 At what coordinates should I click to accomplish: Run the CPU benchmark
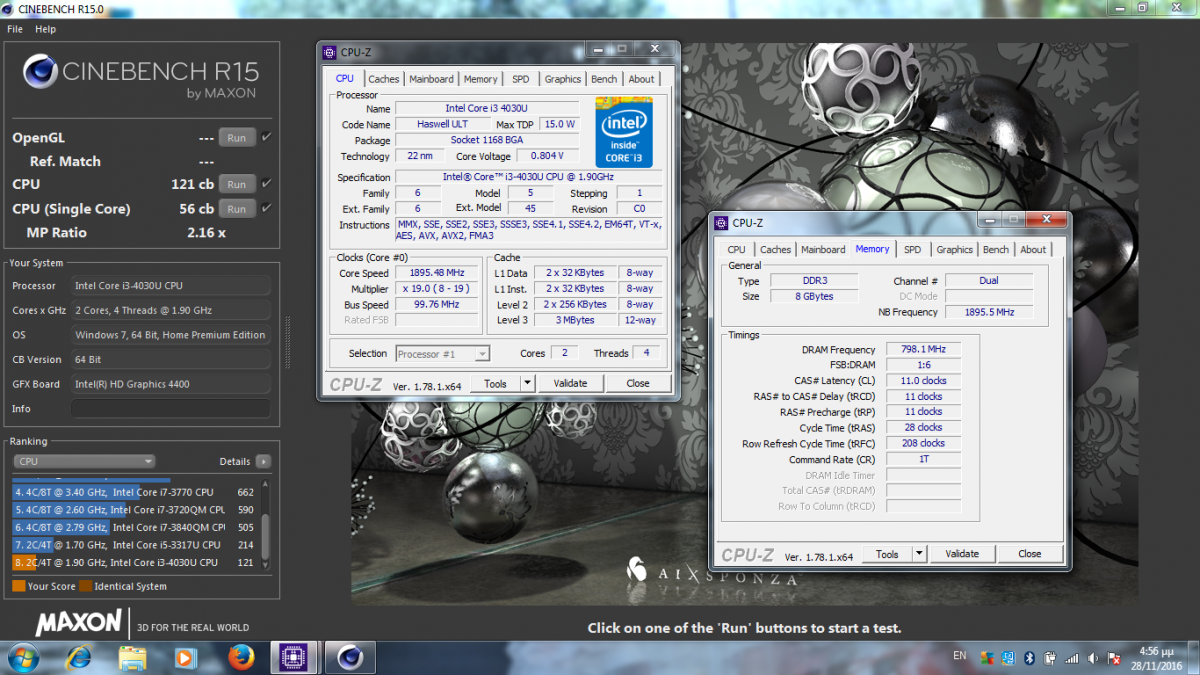(236, 184)
